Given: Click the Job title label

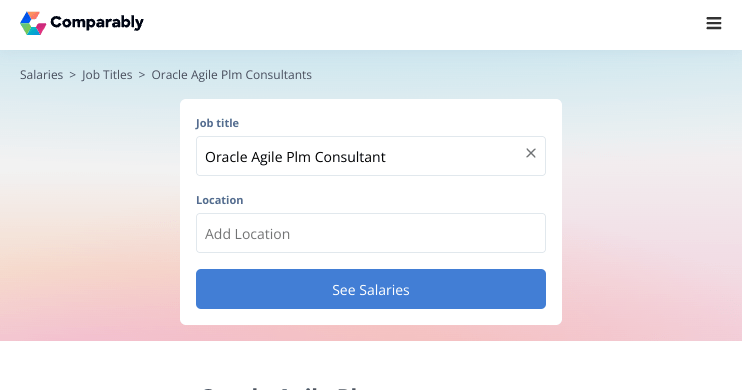Looking at the screenshot, I should click(217, 123).
